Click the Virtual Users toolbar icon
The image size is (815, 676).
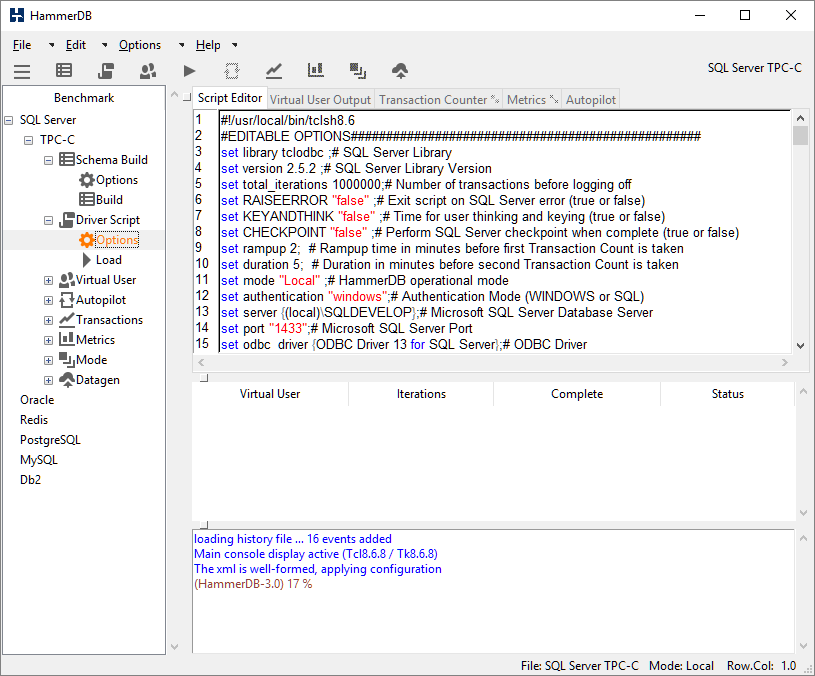tap(148, 71)
